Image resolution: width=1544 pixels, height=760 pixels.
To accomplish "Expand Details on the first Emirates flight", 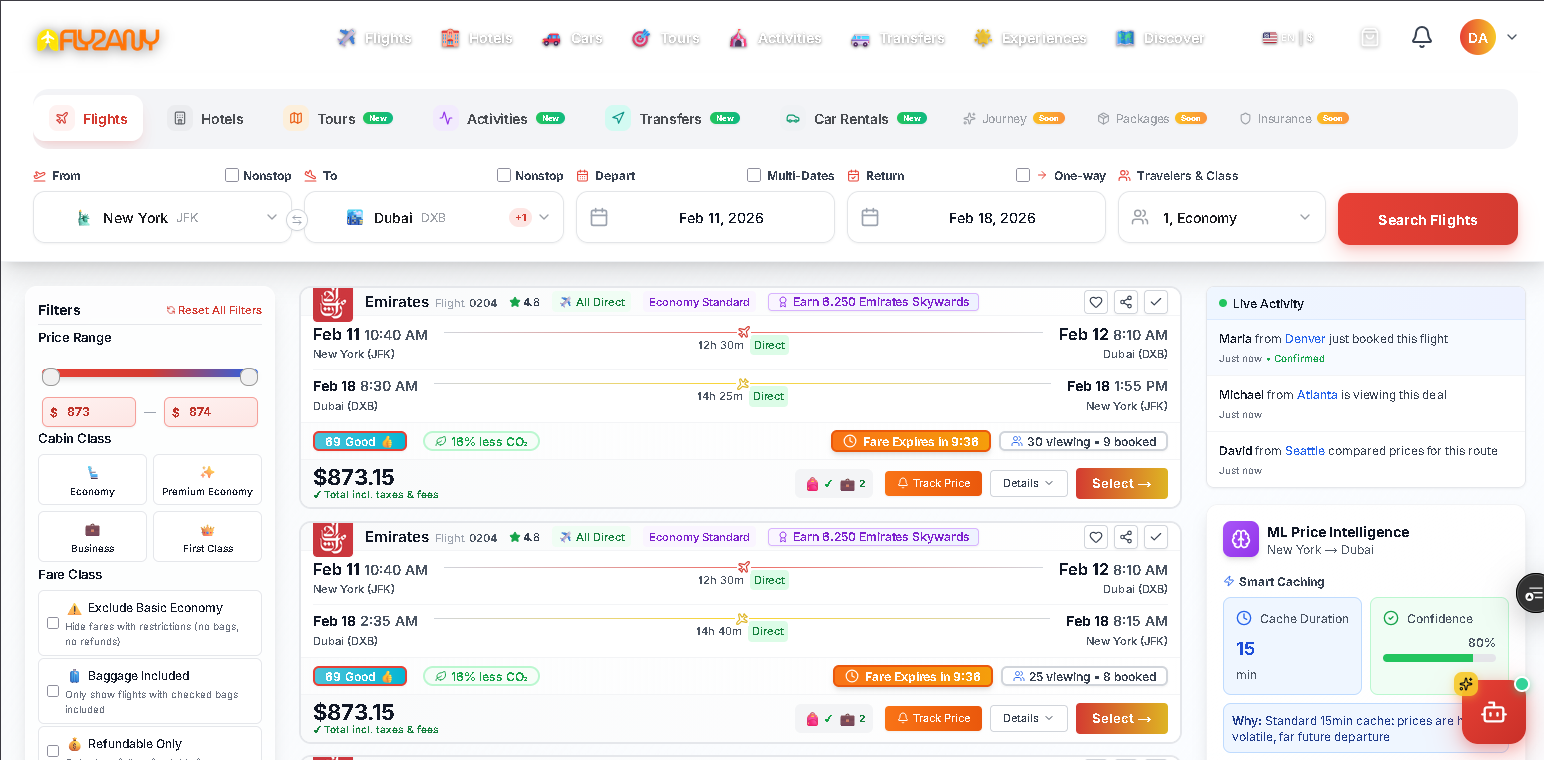I will pos(1028,483).
